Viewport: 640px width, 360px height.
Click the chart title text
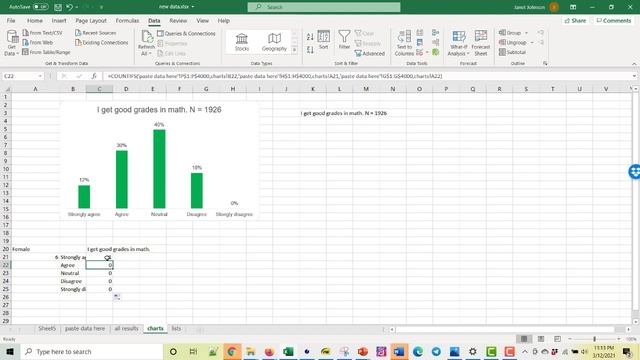[159, 109]
